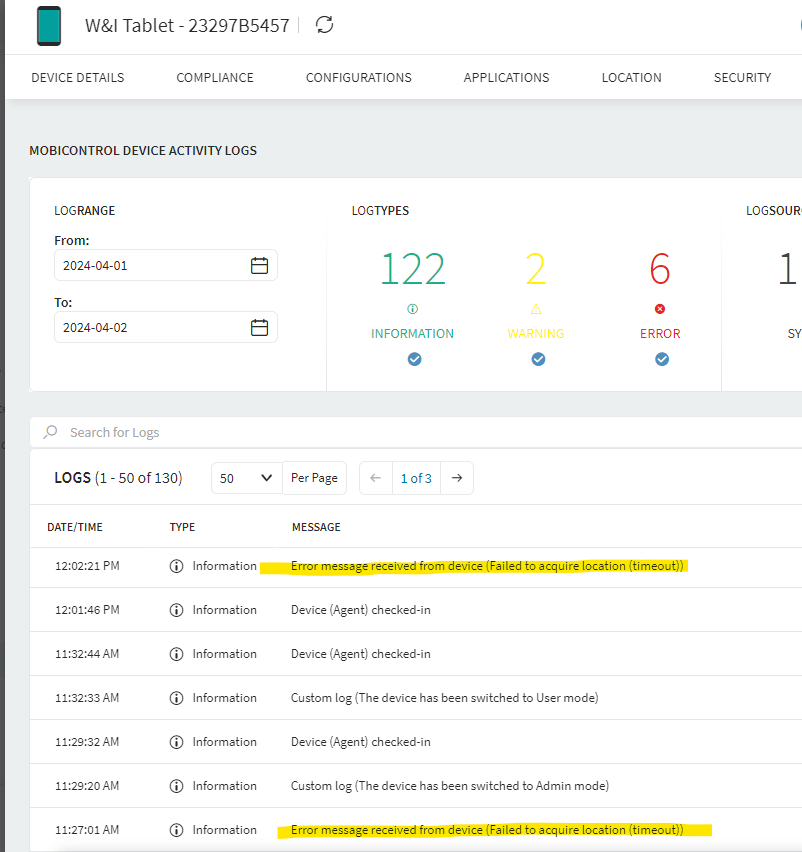Click the search magnifier icon

(x=50, y=432)
